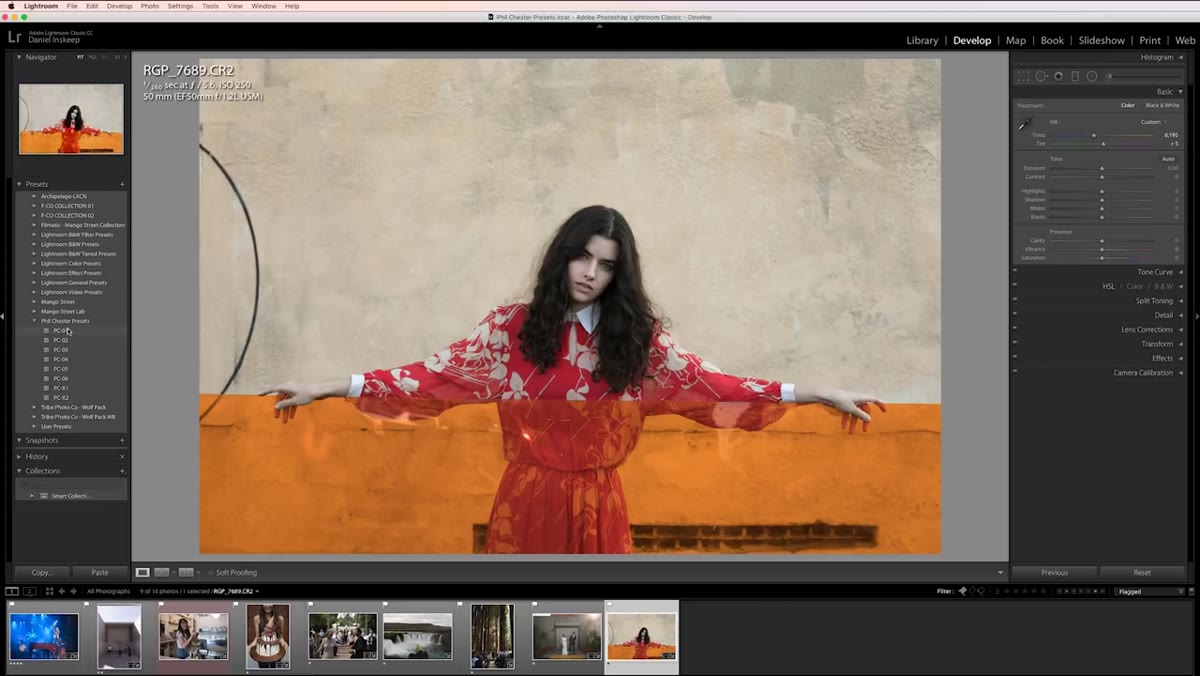Click the PC-02 preset icon
Screen dimensions: 1200x676
pos(46,340)
